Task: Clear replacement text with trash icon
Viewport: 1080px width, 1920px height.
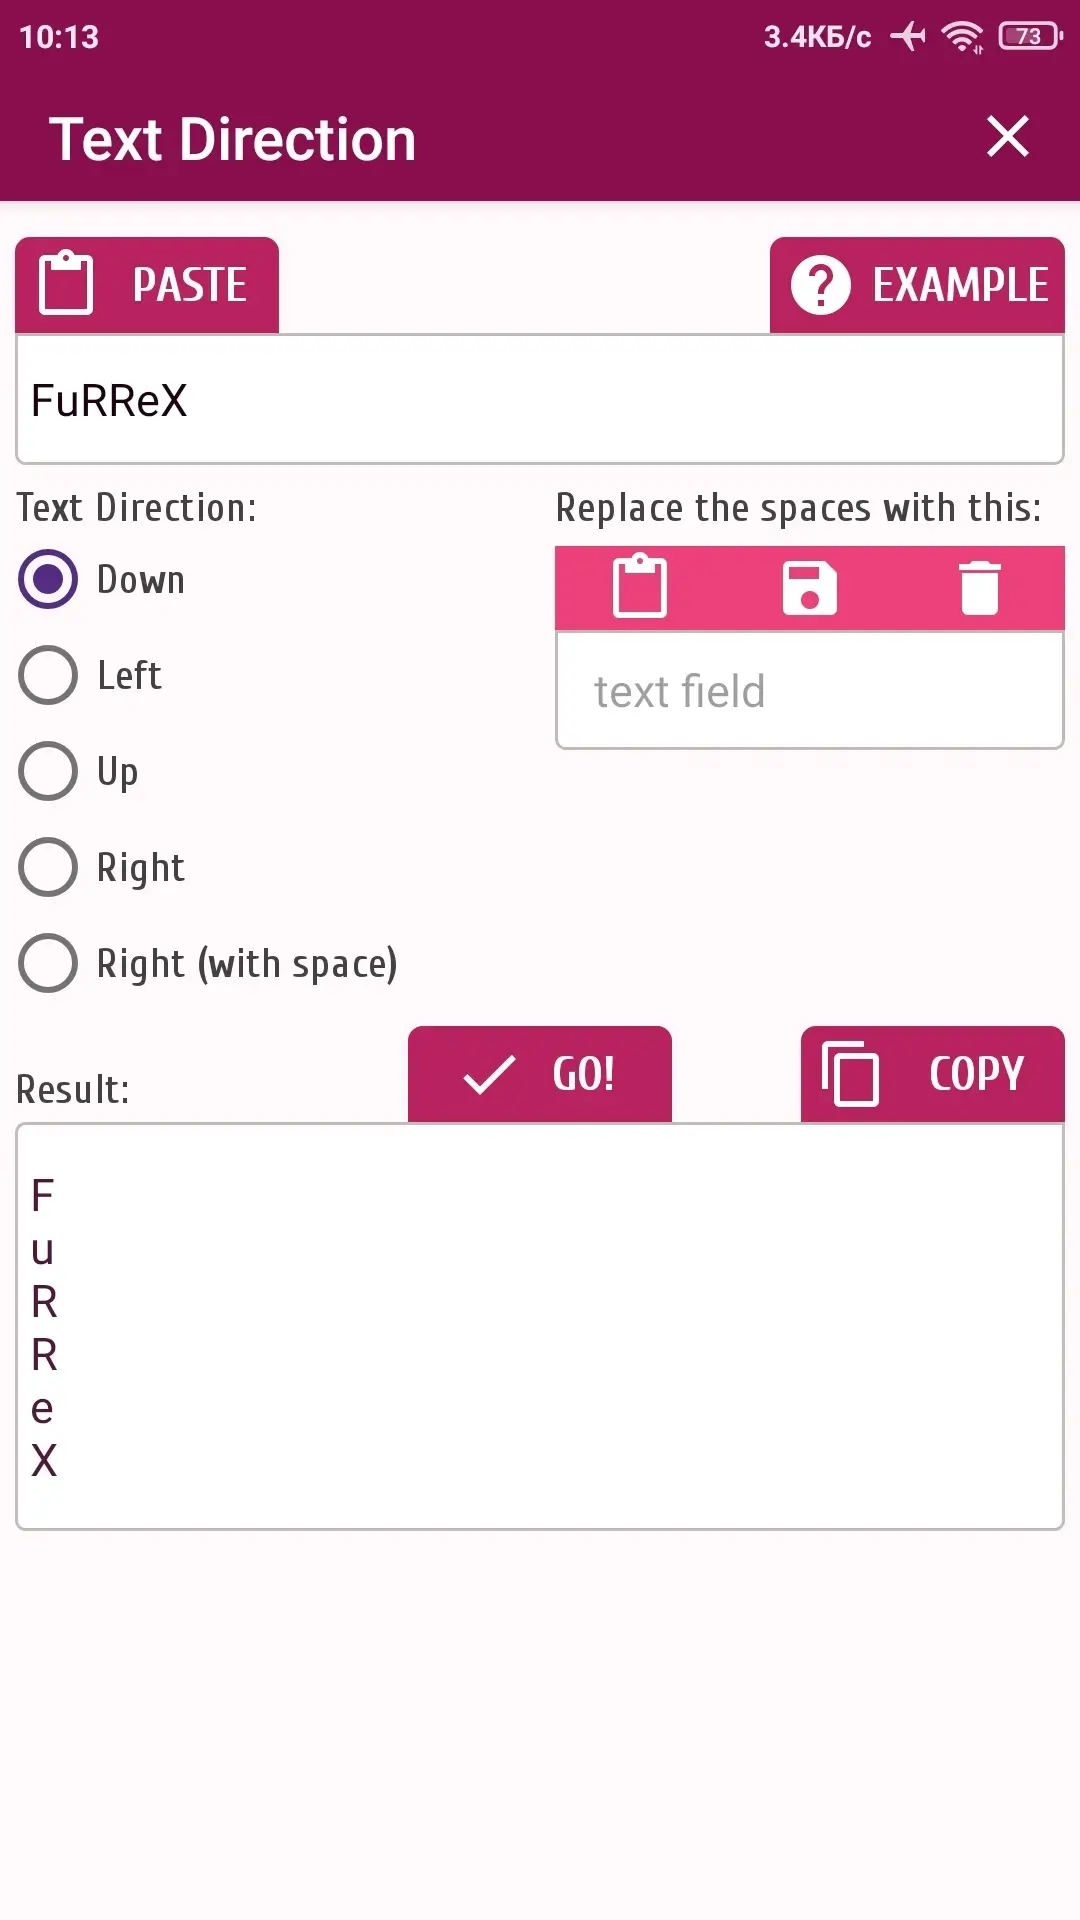Action: 980,588
